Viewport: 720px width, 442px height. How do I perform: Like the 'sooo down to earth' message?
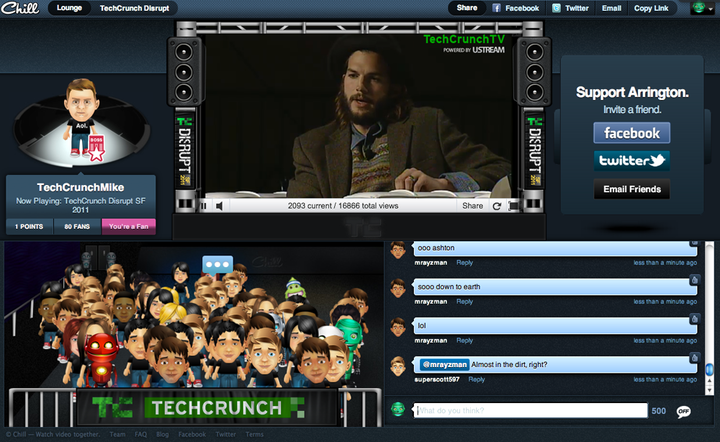tap(694, 280)
